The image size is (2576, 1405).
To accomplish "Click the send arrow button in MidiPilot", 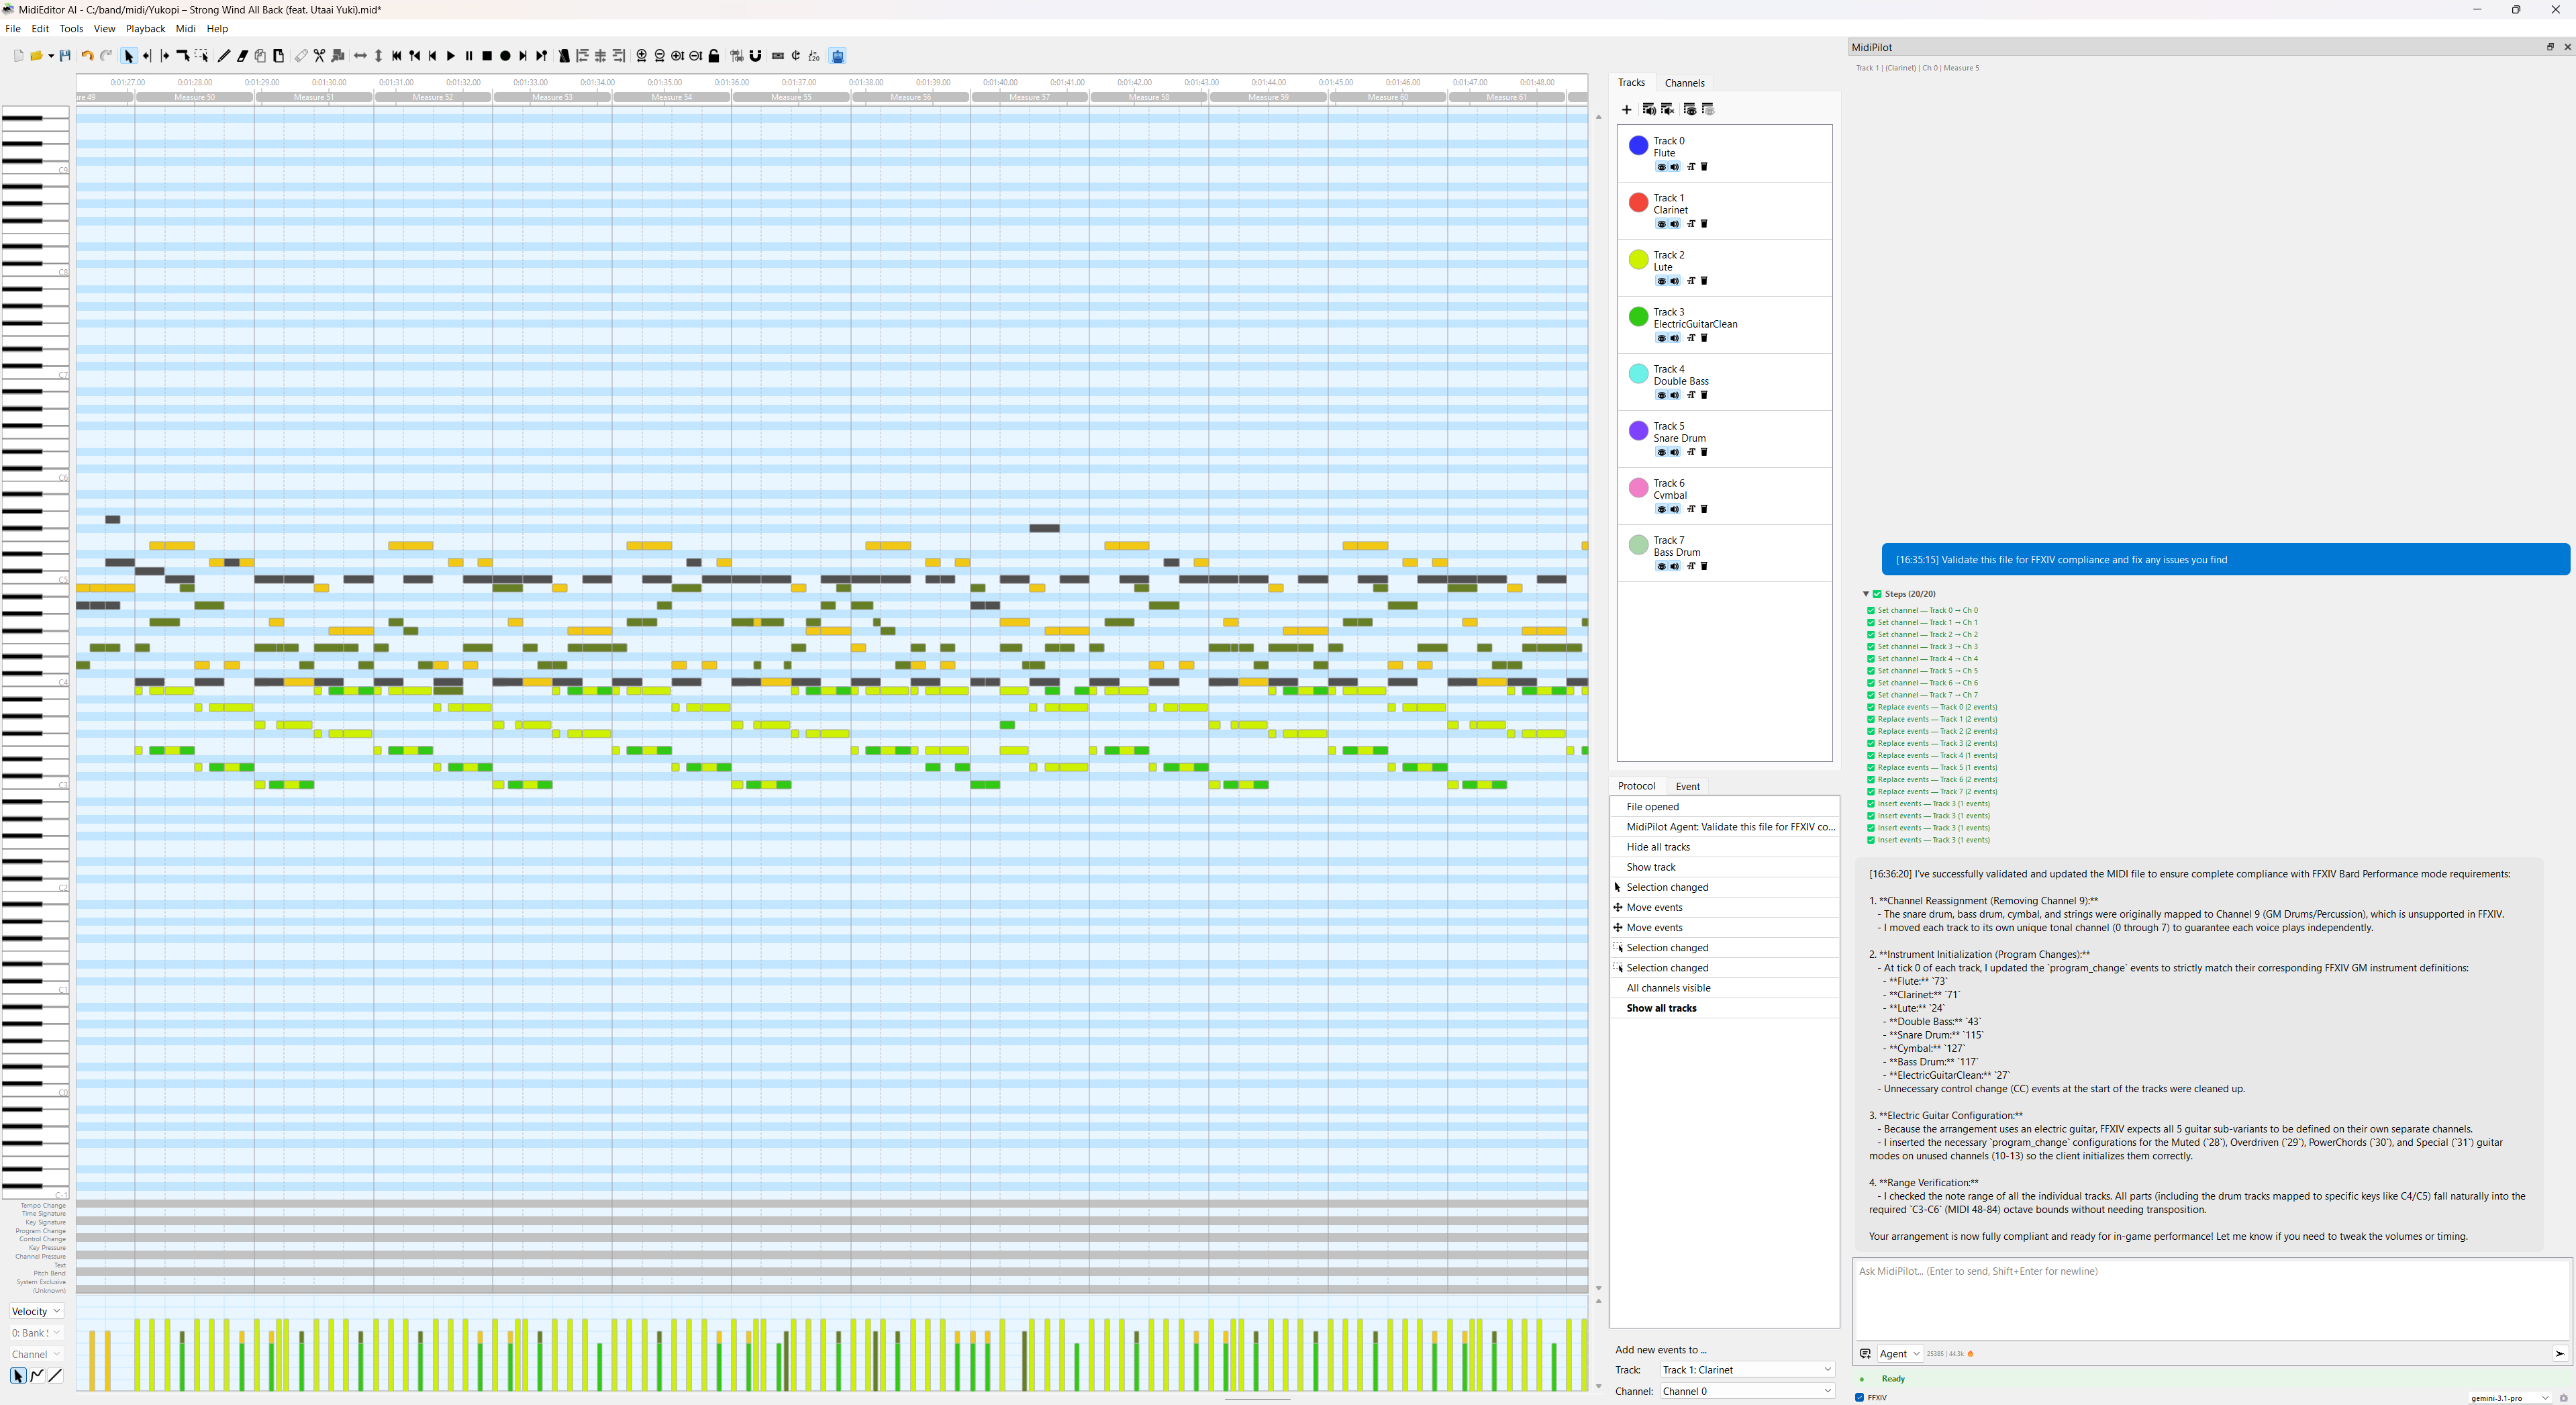I will pos(2559,1353).
